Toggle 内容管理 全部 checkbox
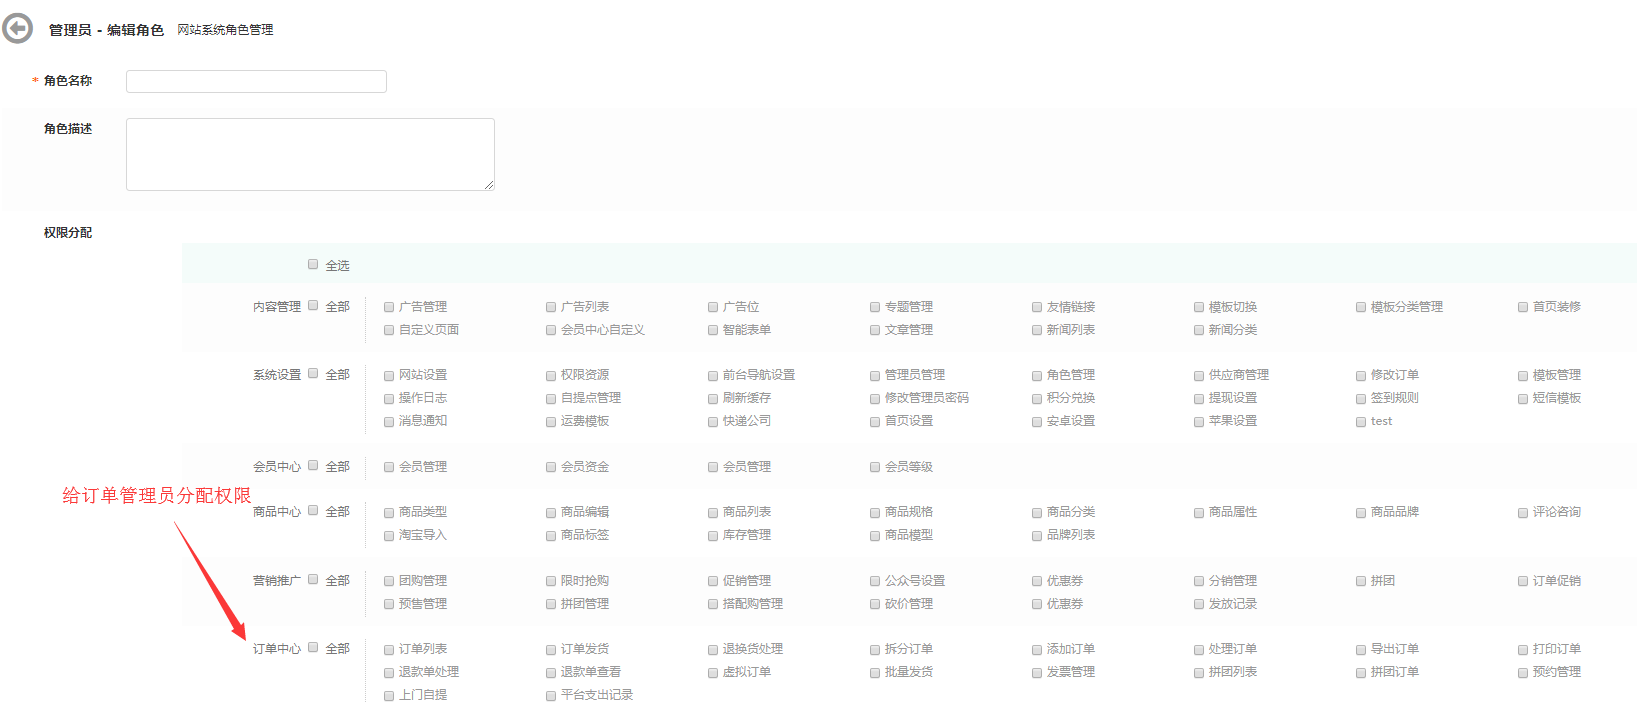Image resolution: width=1637 pixels, height=703 pixels. [x=313, y=306]
